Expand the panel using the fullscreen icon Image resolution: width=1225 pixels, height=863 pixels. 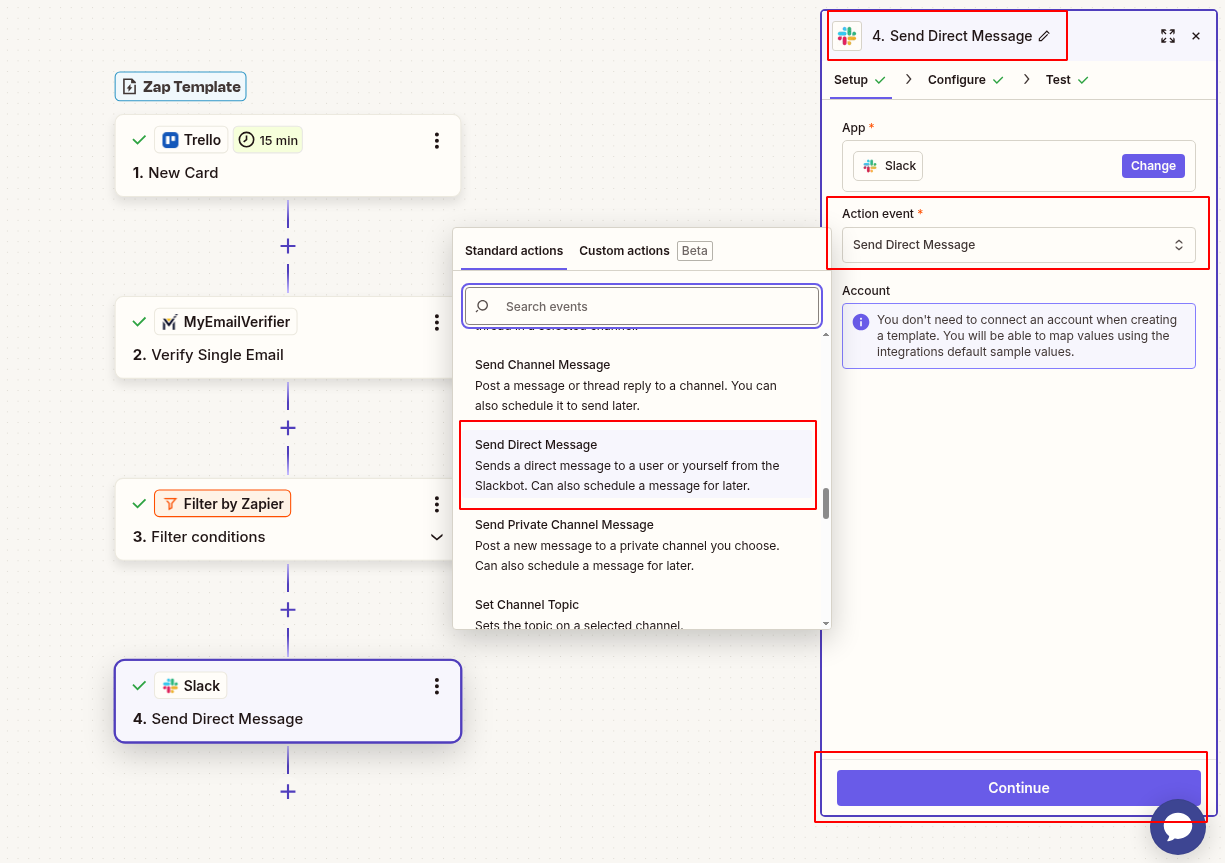(x=1168, y=36)
